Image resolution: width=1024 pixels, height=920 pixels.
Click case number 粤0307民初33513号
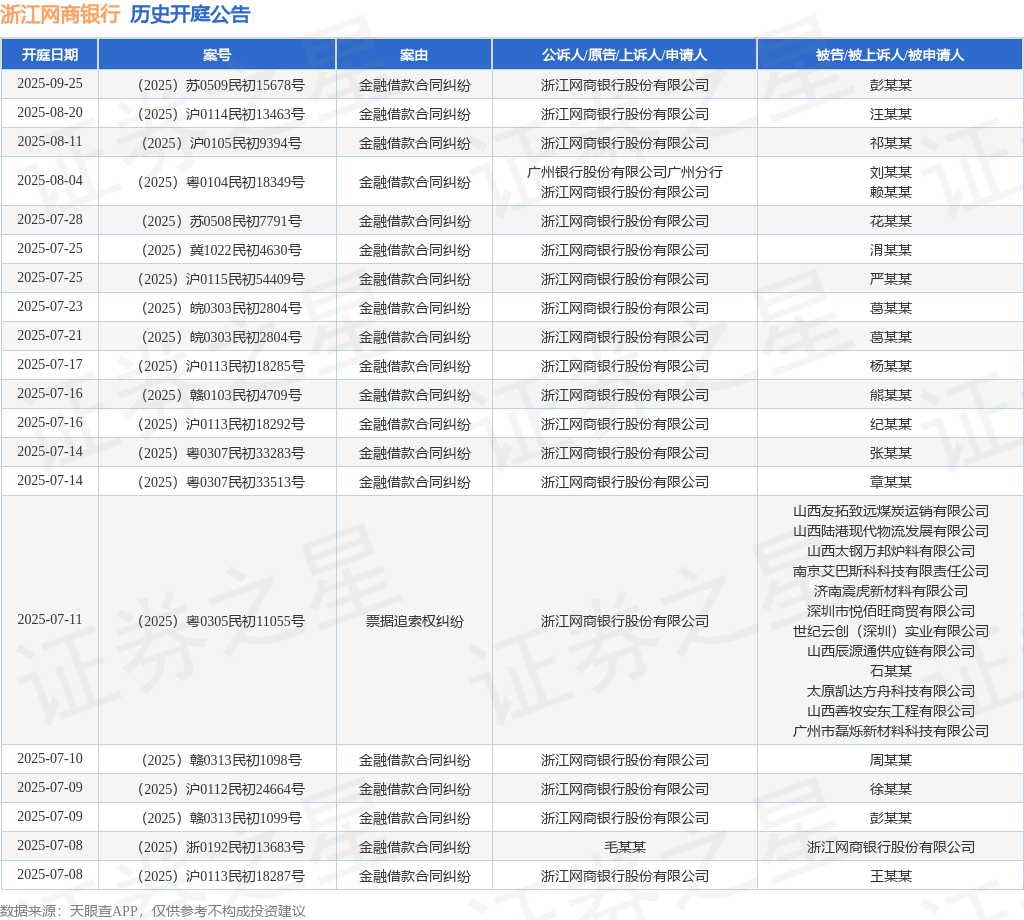221,482
